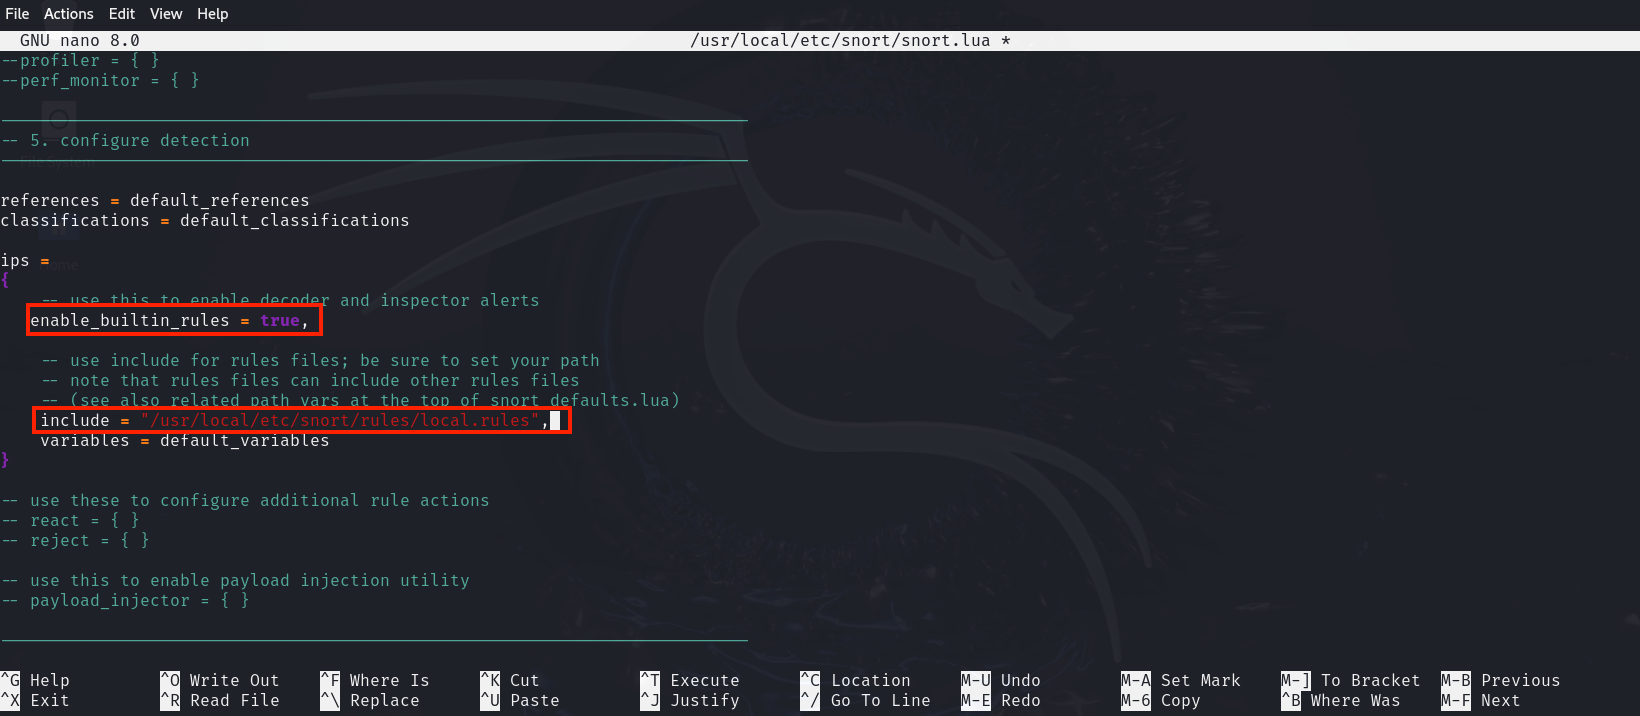Screen dimensions: 1640x716
Task: Click the M-A Set Mark shortcut
Action: pyautogui.click(x=1181, y=680)
